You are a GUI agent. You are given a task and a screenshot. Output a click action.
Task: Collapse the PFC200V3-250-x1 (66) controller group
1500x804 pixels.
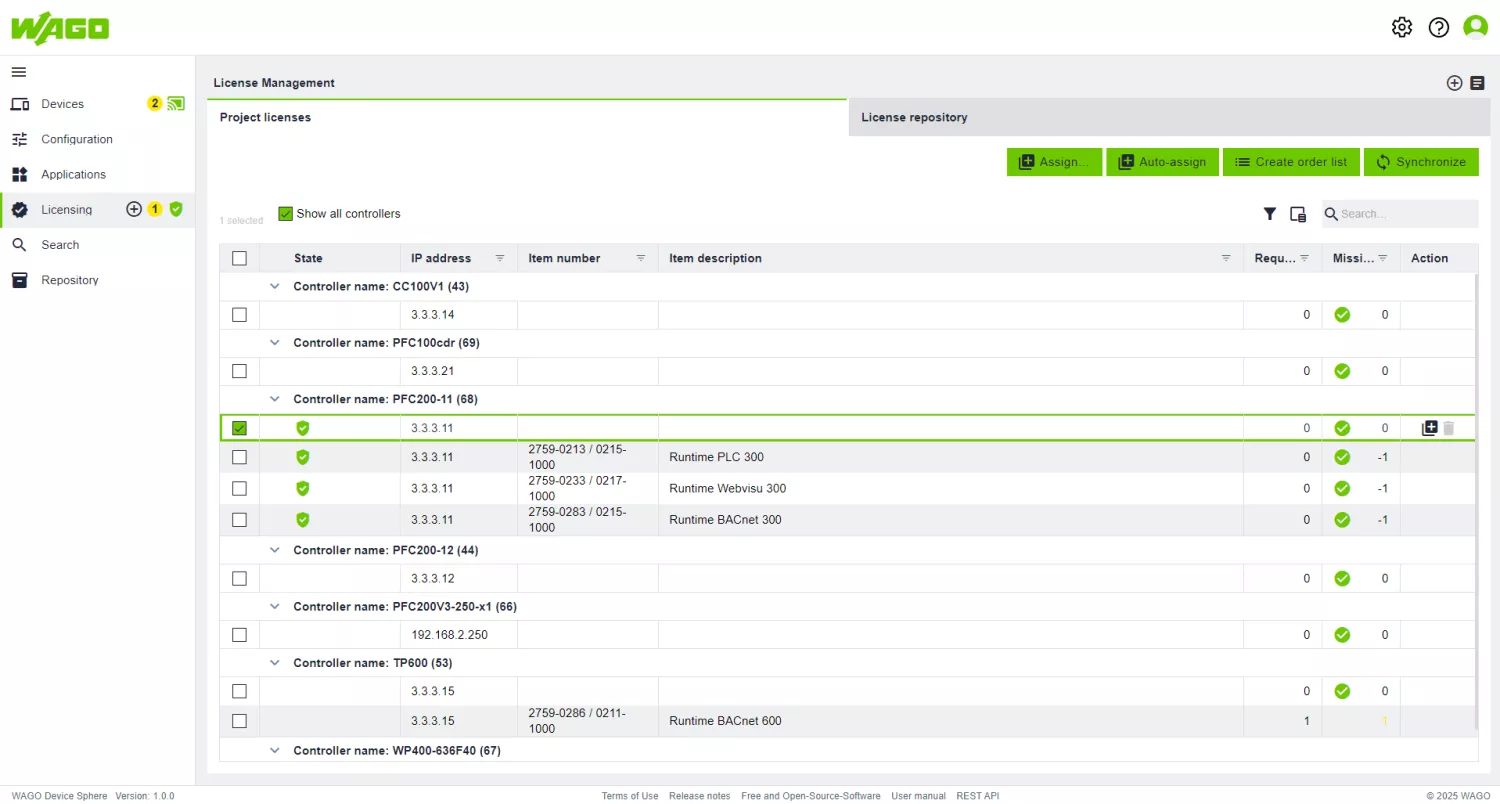[x=275, y=606]
